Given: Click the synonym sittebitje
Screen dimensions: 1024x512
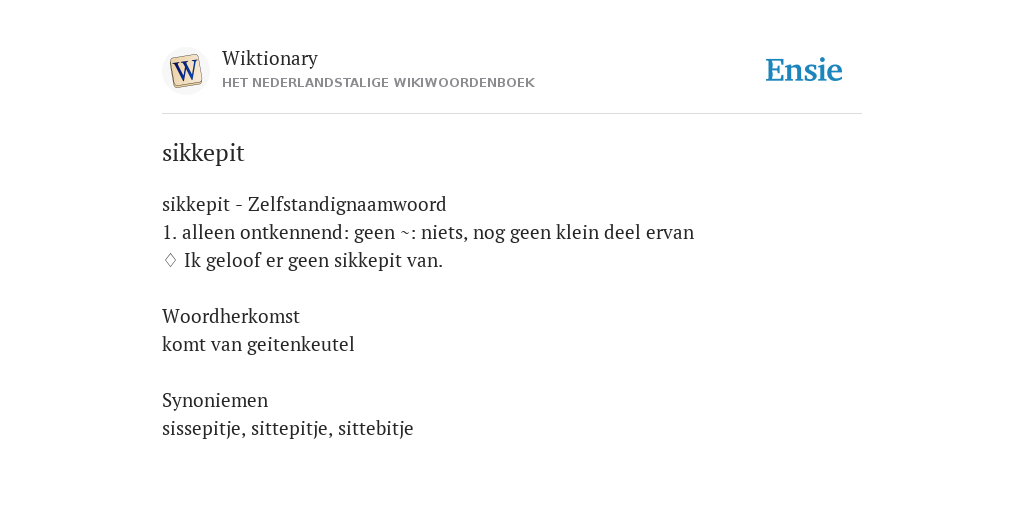Looking at the screenshot, I should [376, 428].
